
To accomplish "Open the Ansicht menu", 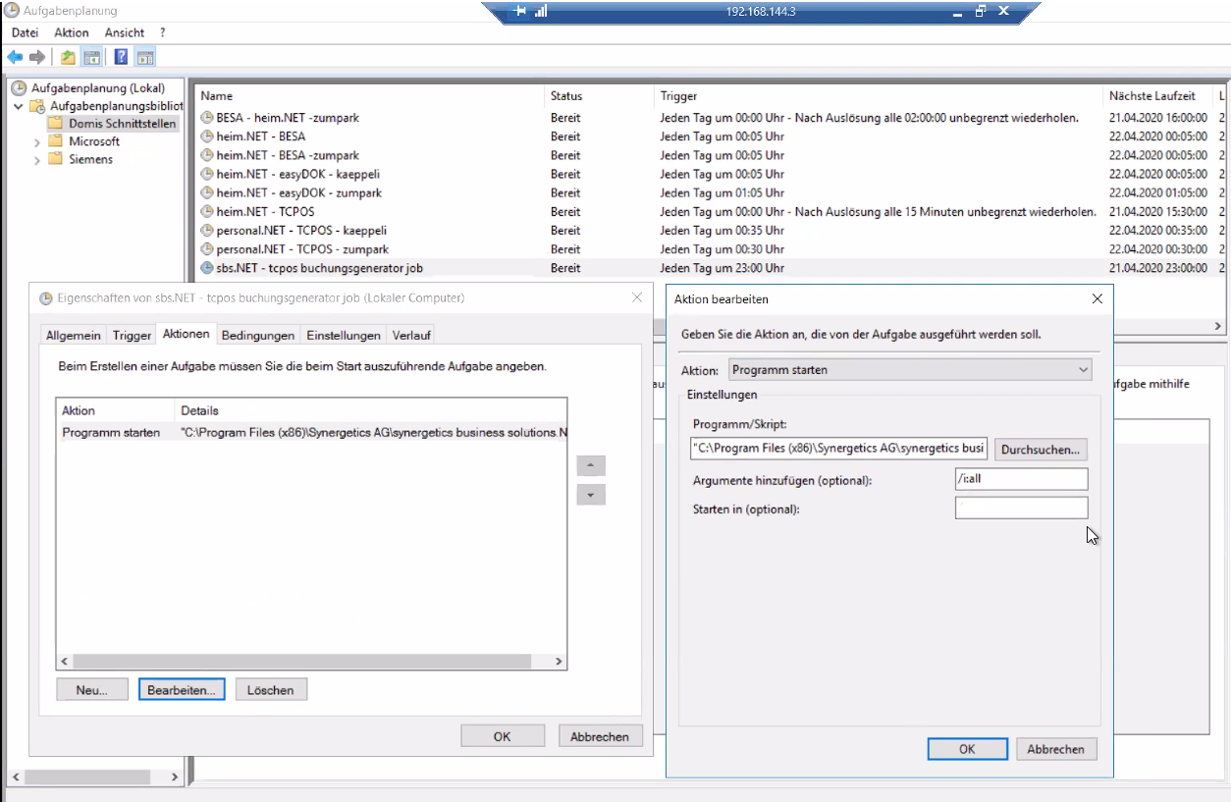I will tap(125, 33).
